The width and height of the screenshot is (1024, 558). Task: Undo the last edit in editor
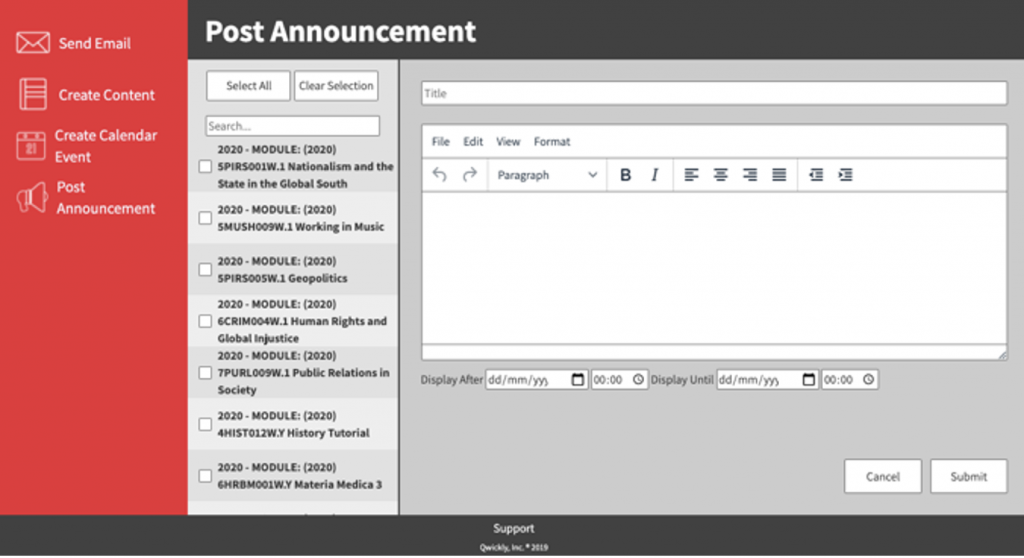tap(440, 174)
